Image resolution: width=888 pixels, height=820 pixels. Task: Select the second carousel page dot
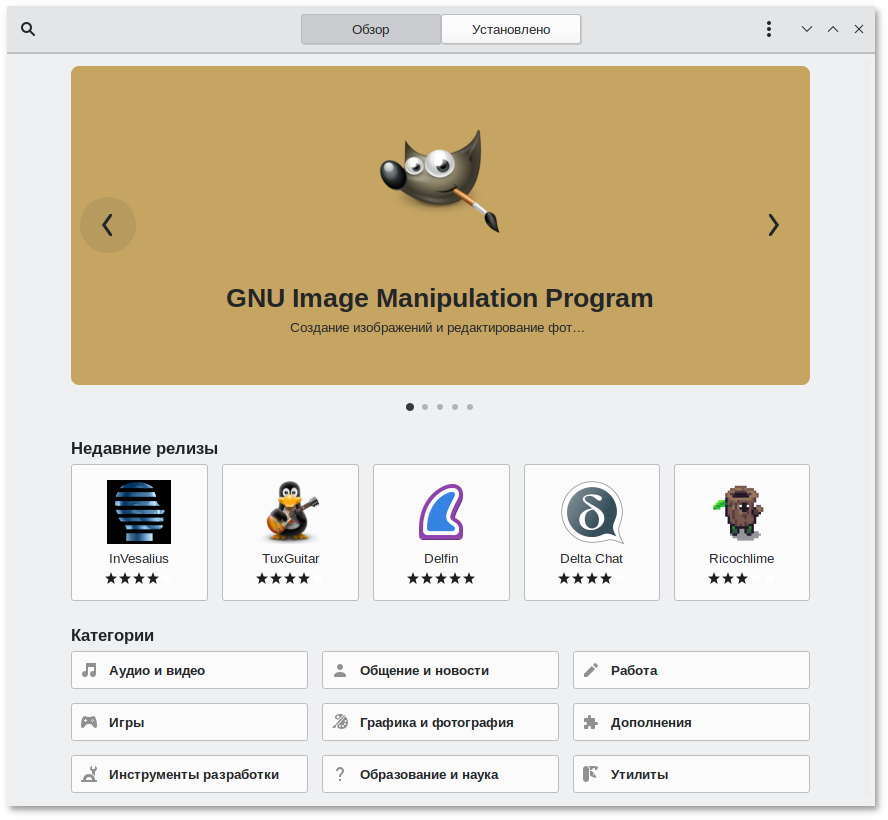(425, 407)
